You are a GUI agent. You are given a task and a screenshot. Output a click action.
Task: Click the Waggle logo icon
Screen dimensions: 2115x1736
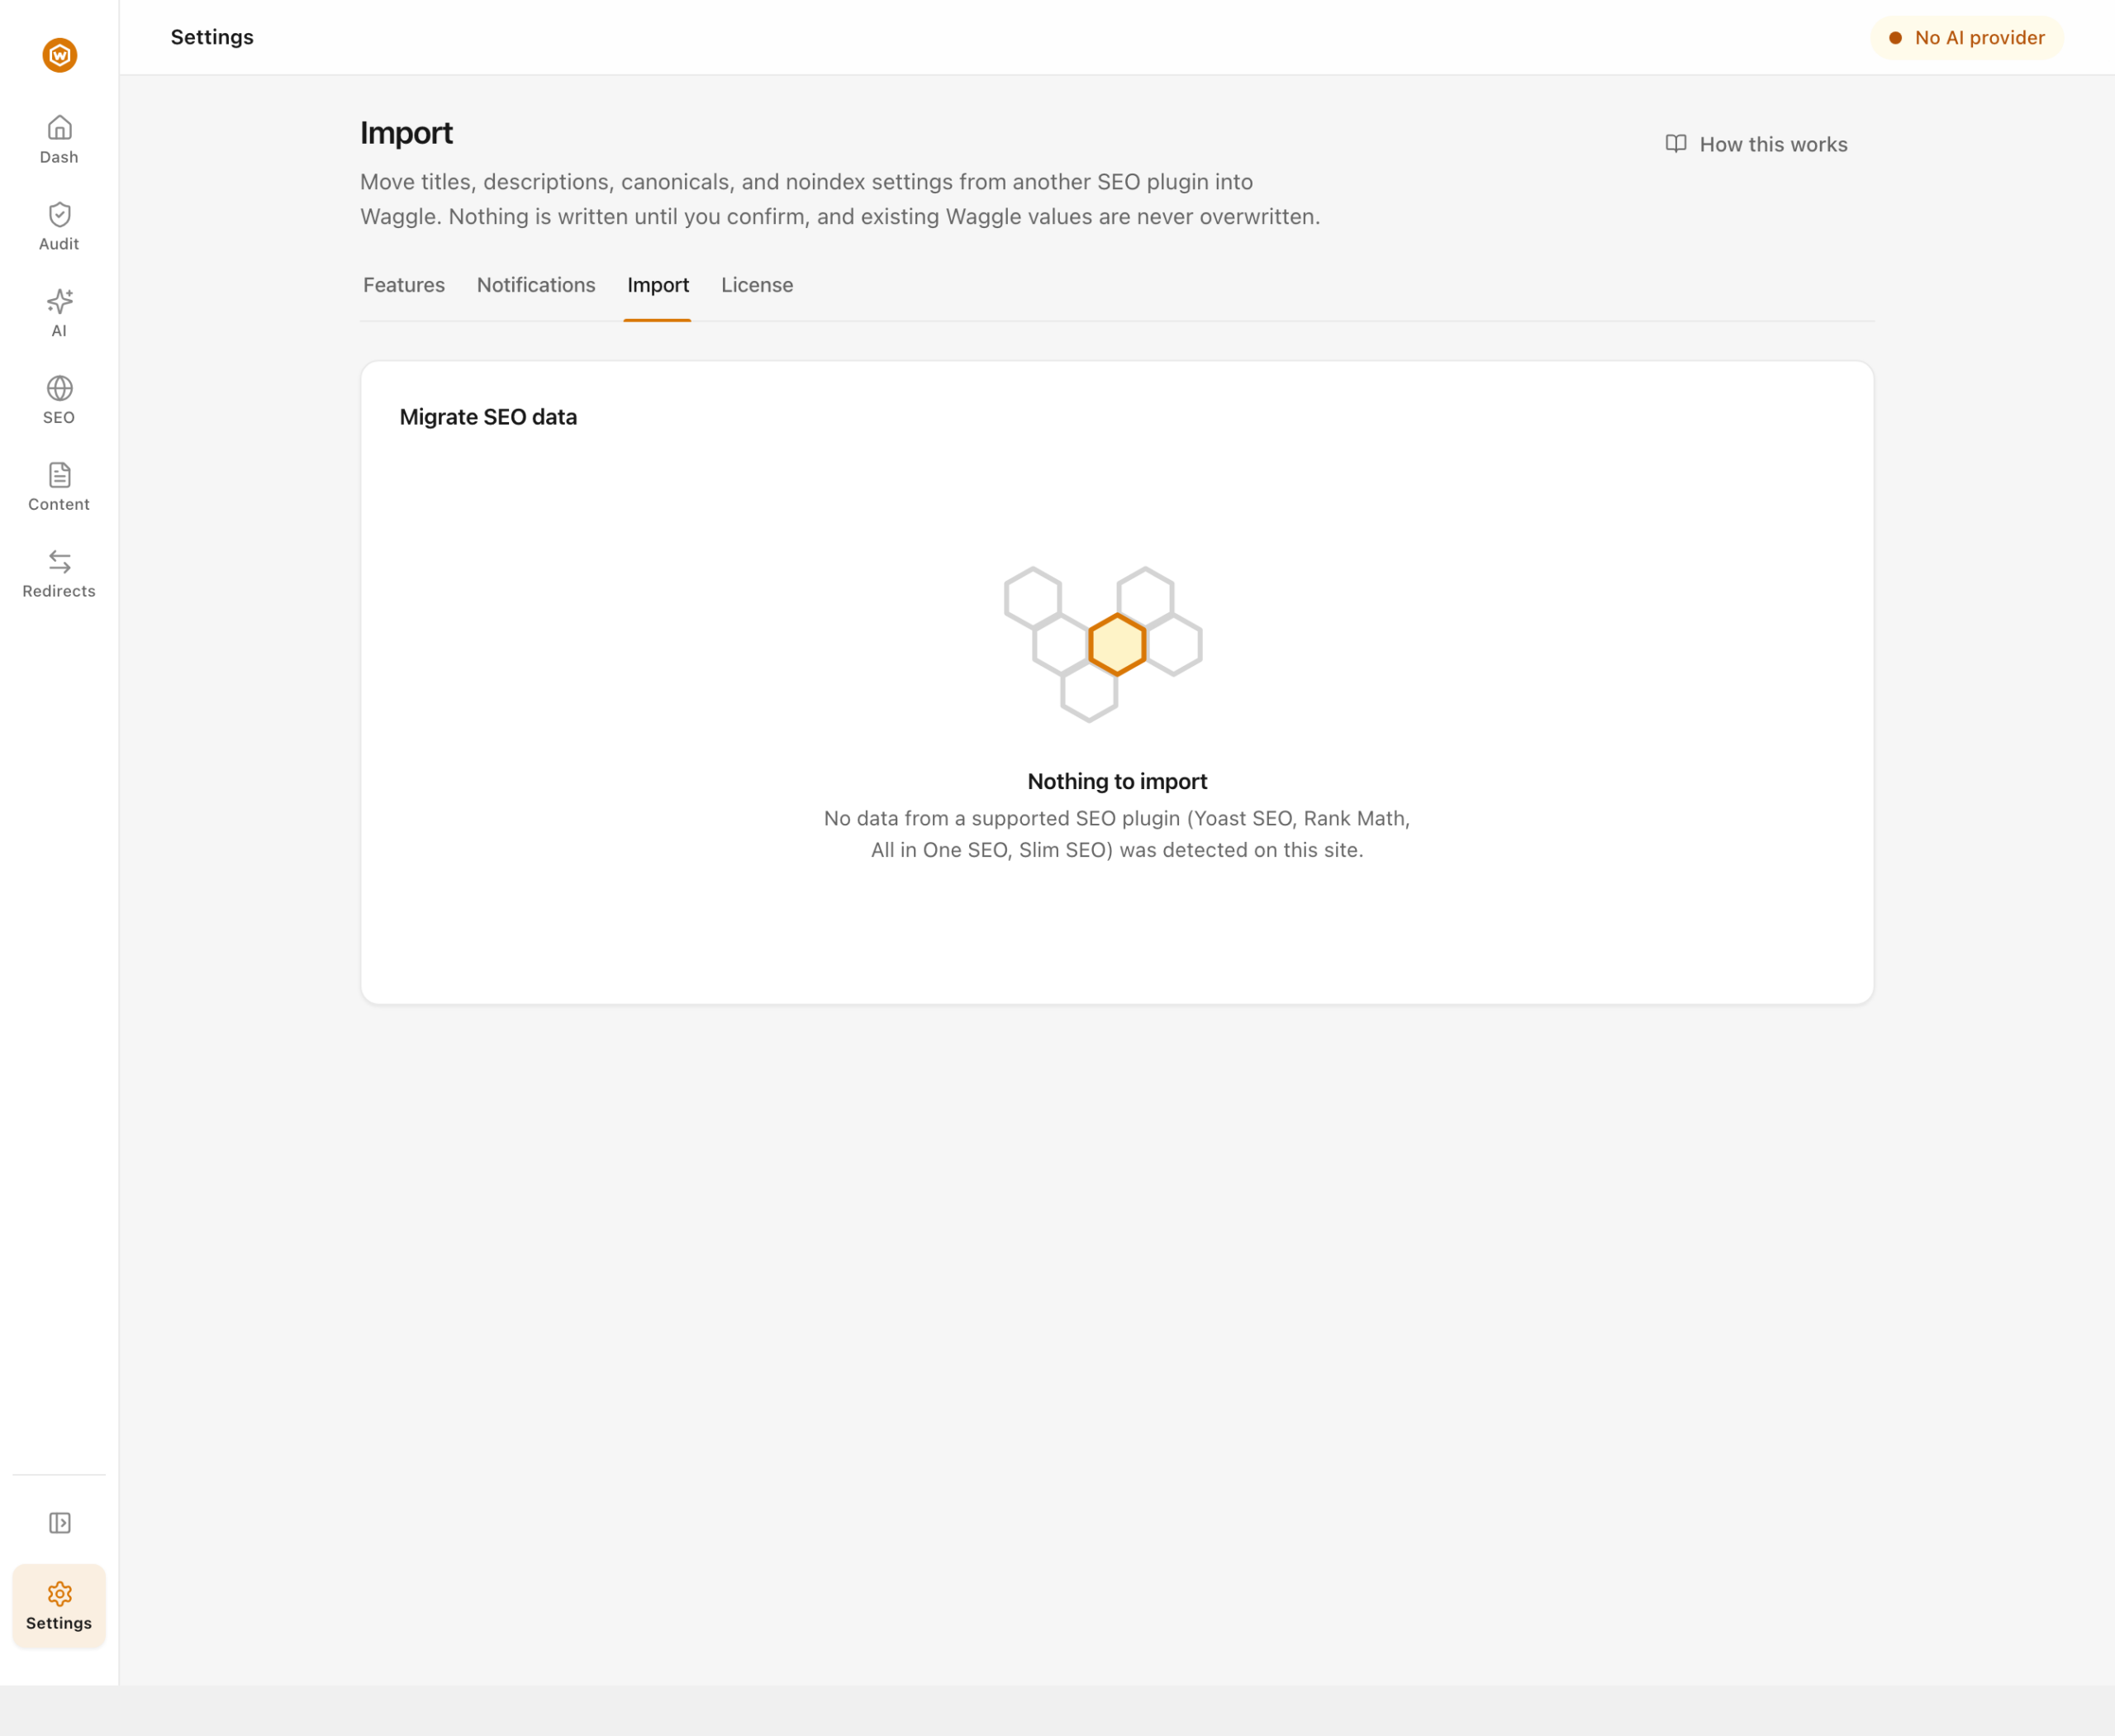point(59,55)
